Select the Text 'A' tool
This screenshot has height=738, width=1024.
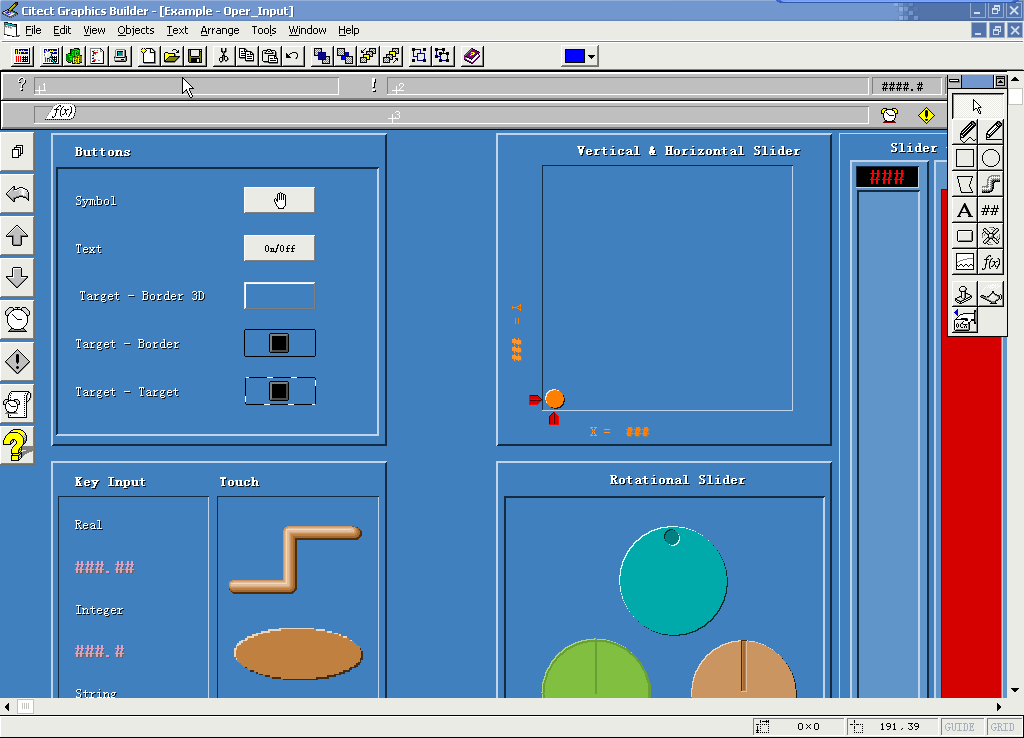click(x=965, y=210)
